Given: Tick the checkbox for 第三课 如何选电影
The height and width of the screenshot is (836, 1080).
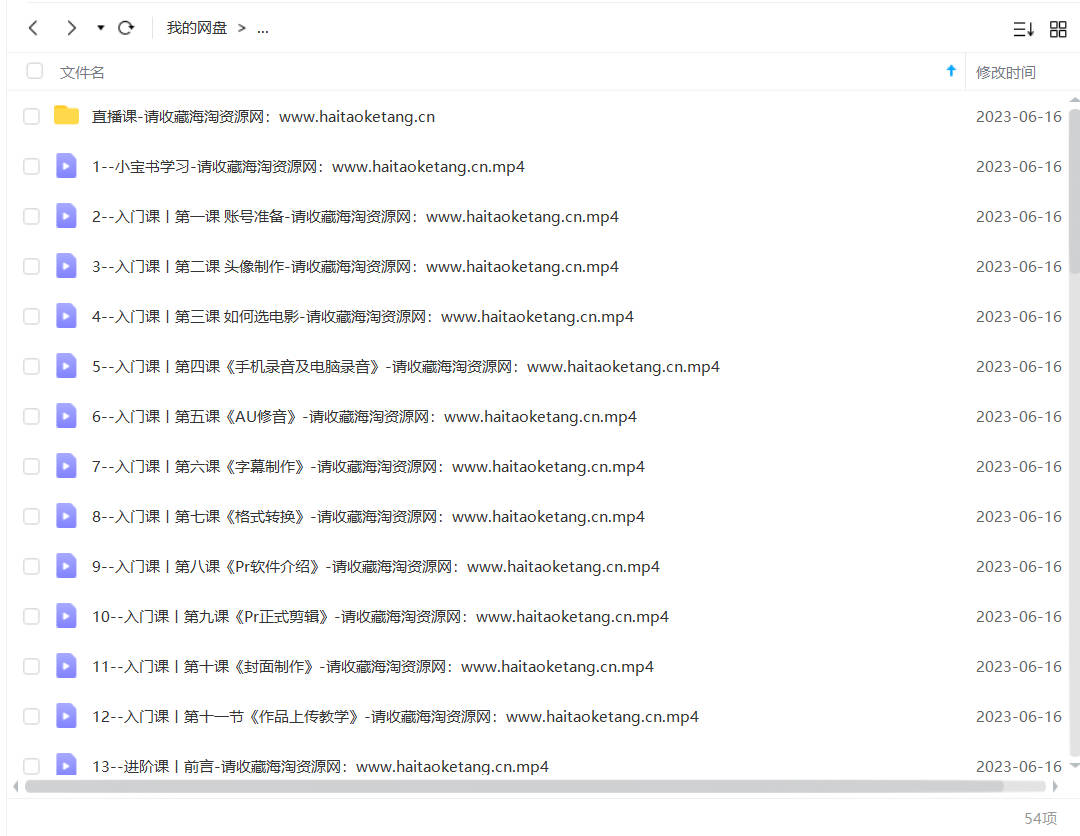Looking at the screenshot, I should tap(31, 316).
